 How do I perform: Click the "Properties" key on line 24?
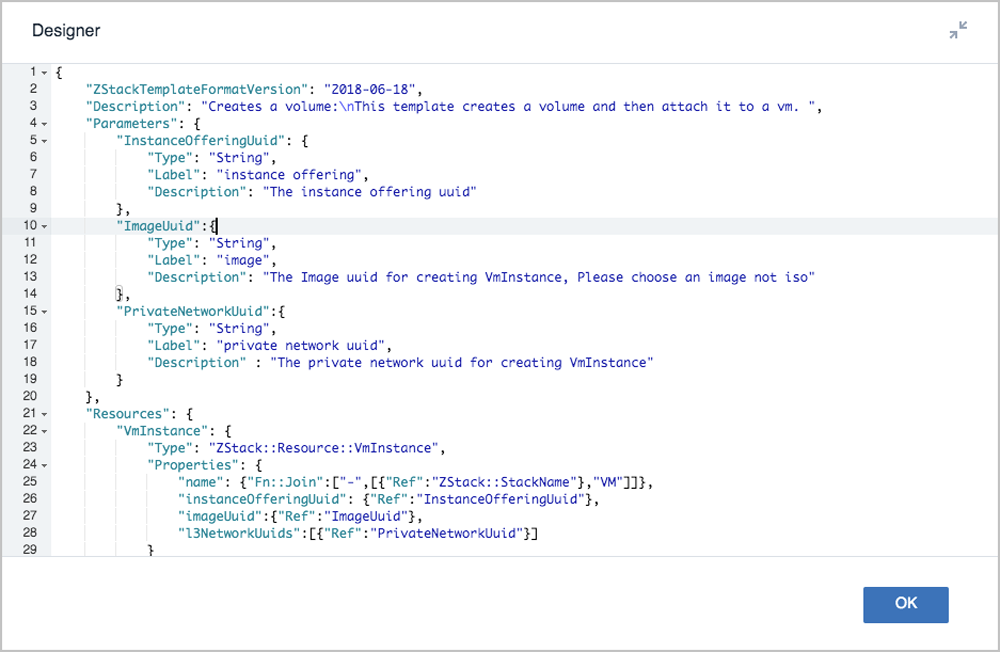[193, 465]
